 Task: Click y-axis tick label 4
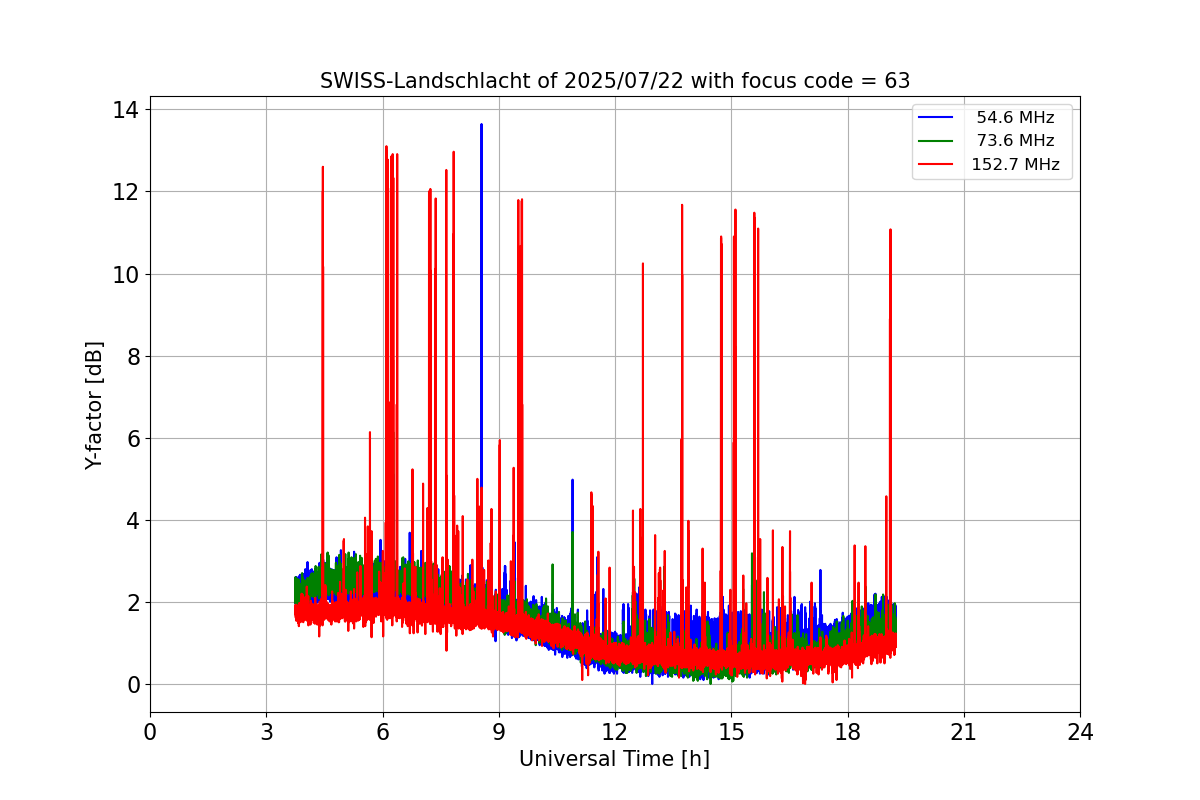pos(134,520)
